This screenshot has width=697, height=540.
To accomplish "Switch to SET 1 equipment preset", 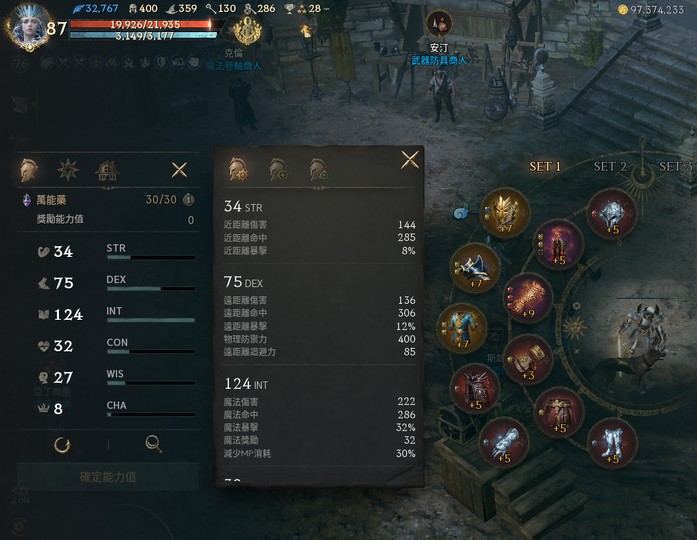I will 545,167.
